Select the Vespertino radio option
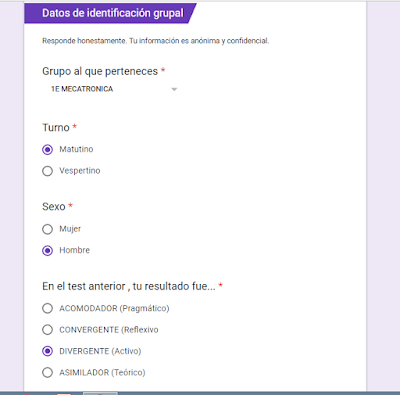Screen dimensions: 400x395 [47, 171]
